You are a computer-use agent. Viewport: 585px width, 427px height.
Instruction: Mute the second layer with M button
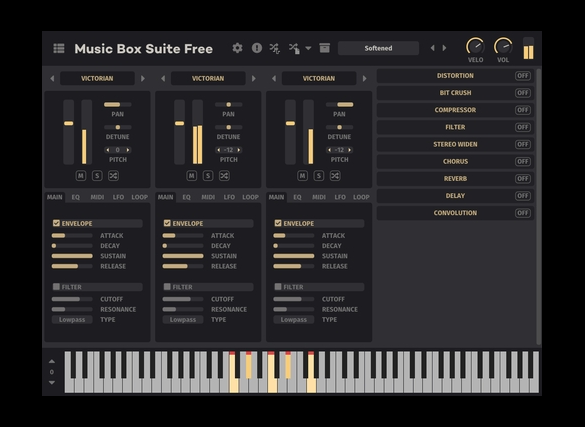point(191,176)
